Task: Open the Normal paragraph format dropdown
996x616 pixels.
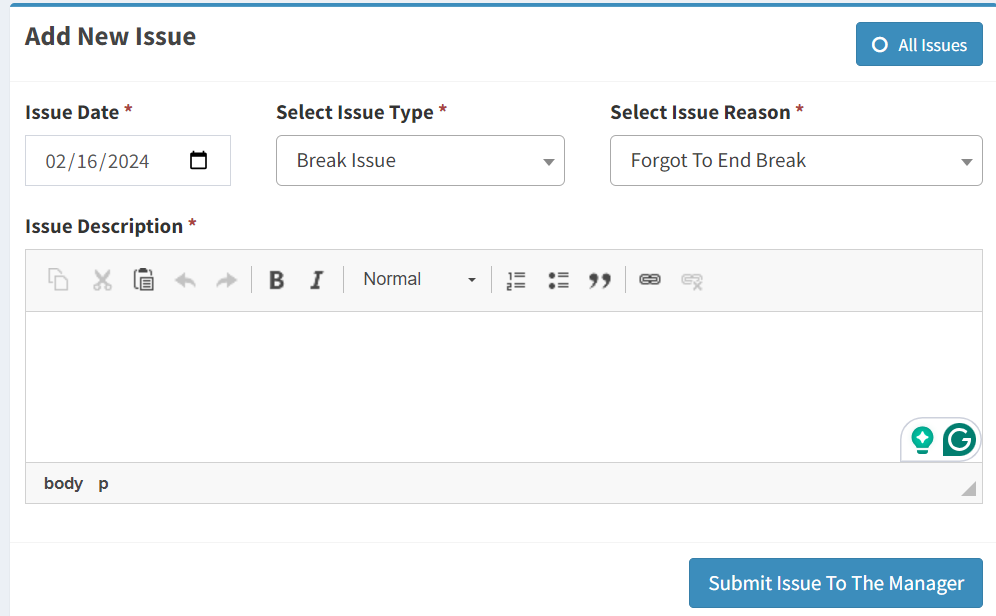Action: (x=419, y=280)
